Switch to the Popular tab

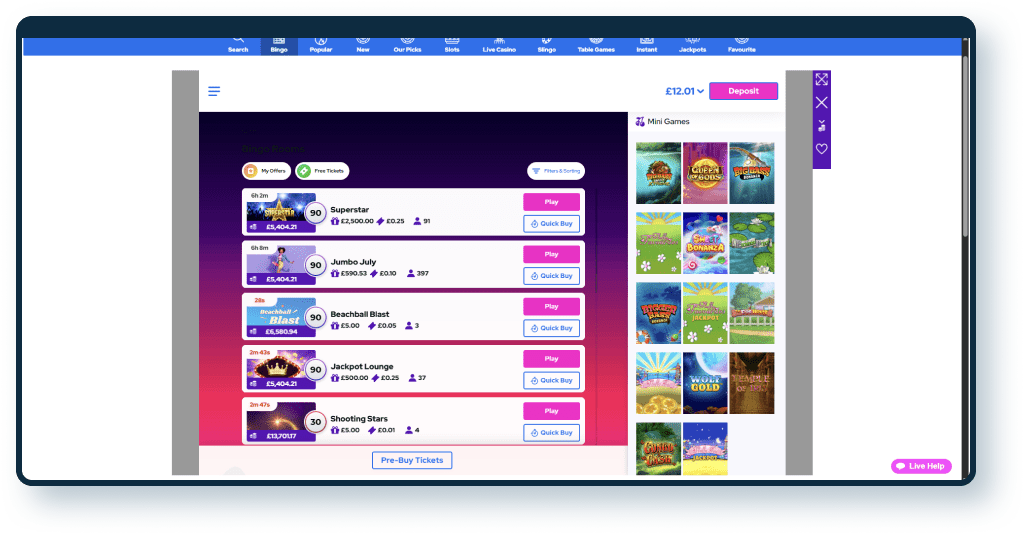[x=321, y=45]
